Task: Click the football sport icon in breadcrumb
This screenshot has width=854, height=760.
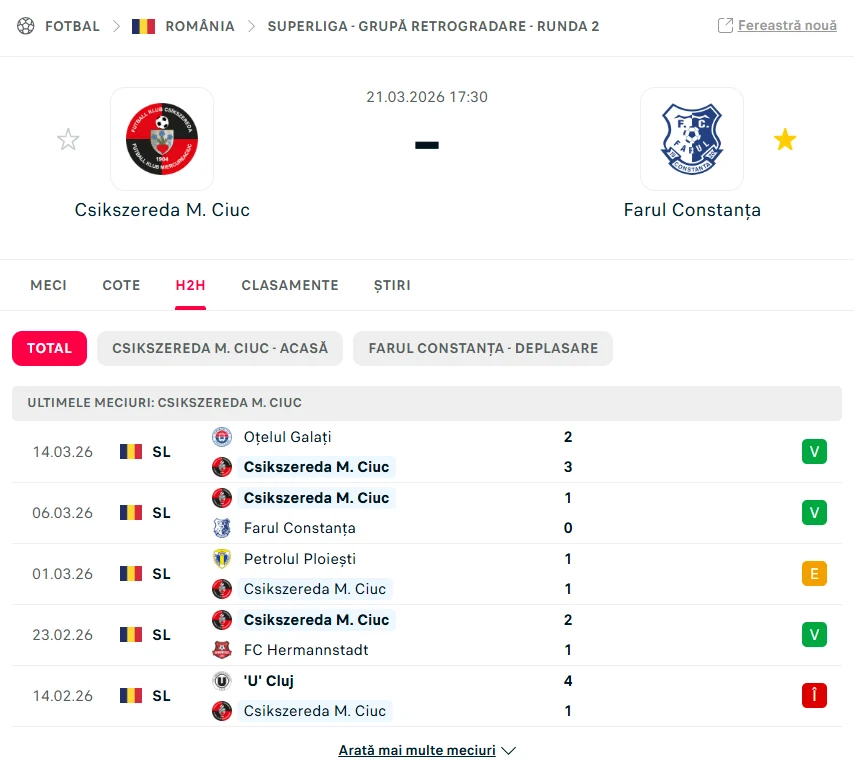Action: pyautogui.click(x=25, y=26)
